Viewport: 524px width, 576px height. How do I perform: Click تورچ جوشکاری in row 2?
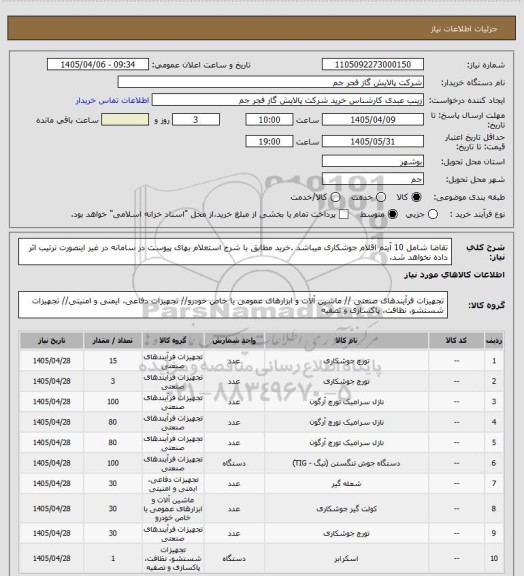click(346, 382)
